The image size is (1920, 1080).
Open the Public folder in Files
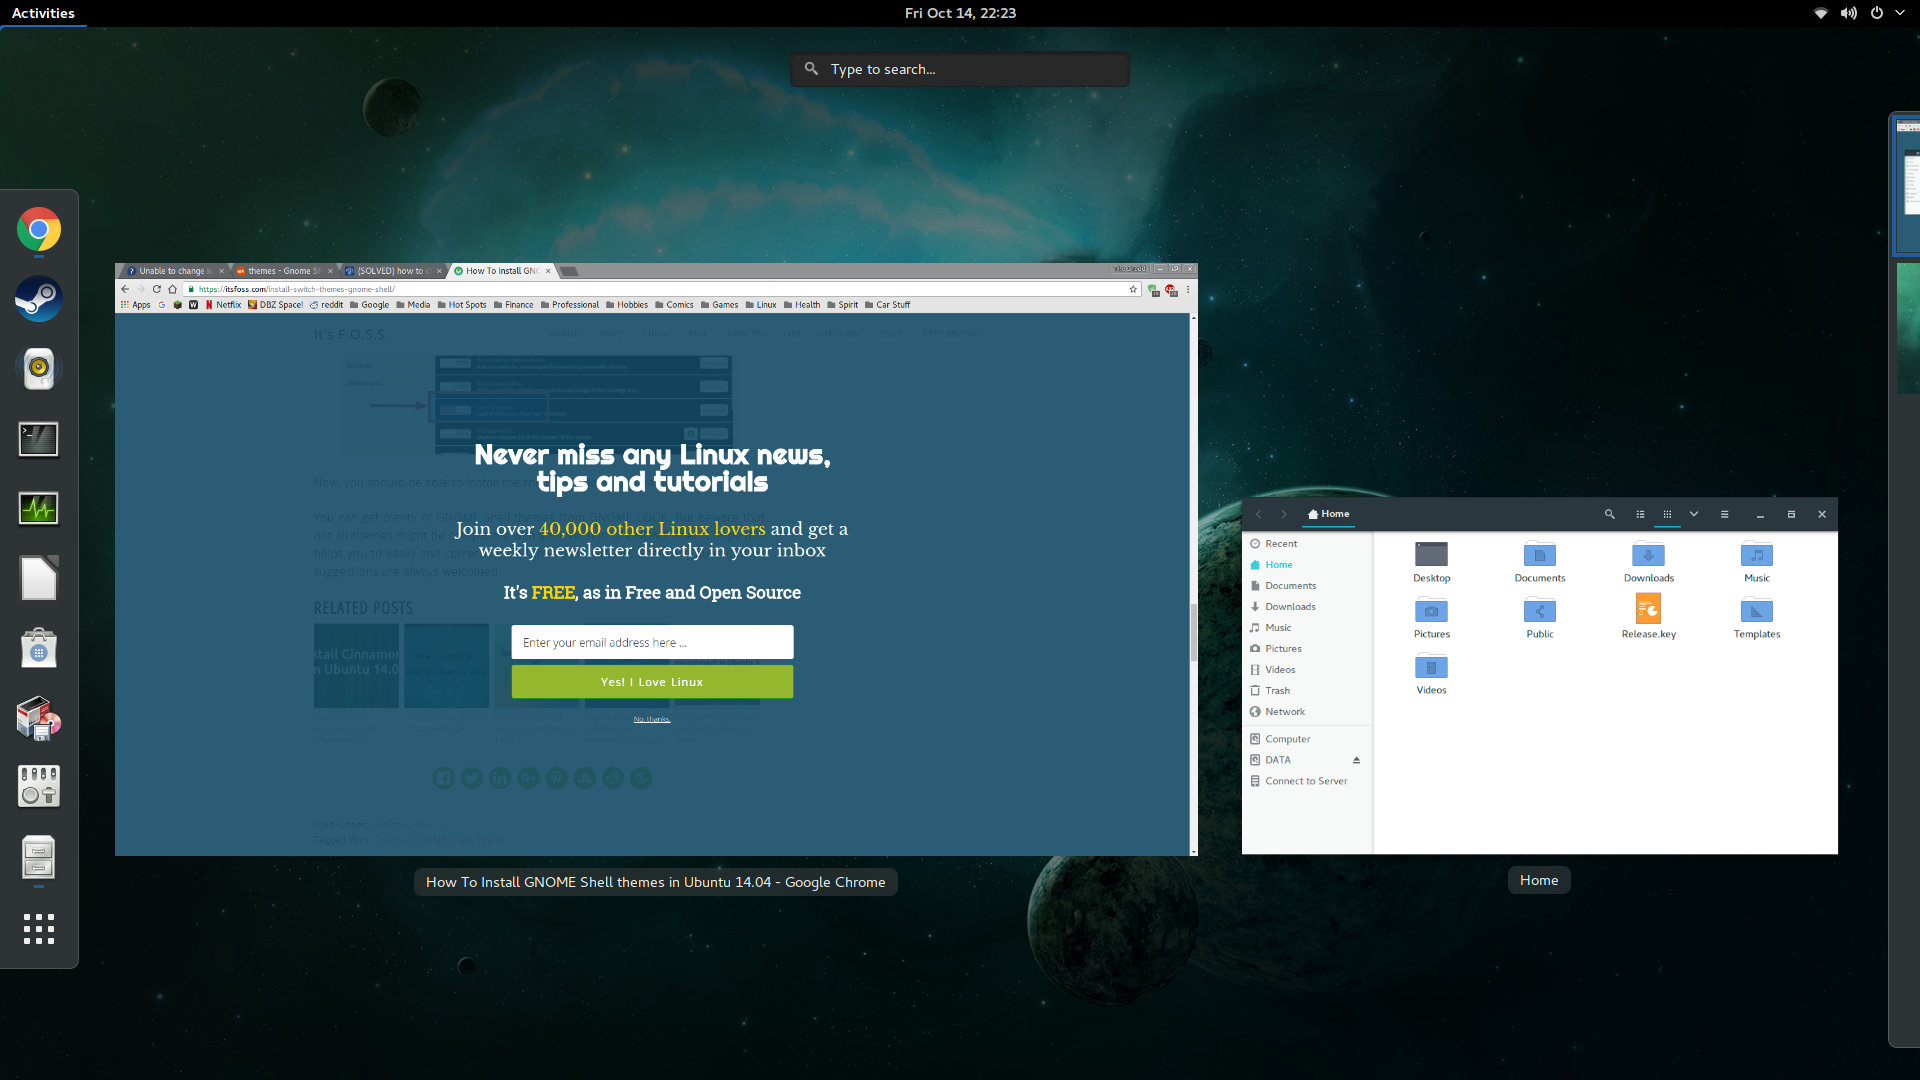click(x=1540, y=617)
